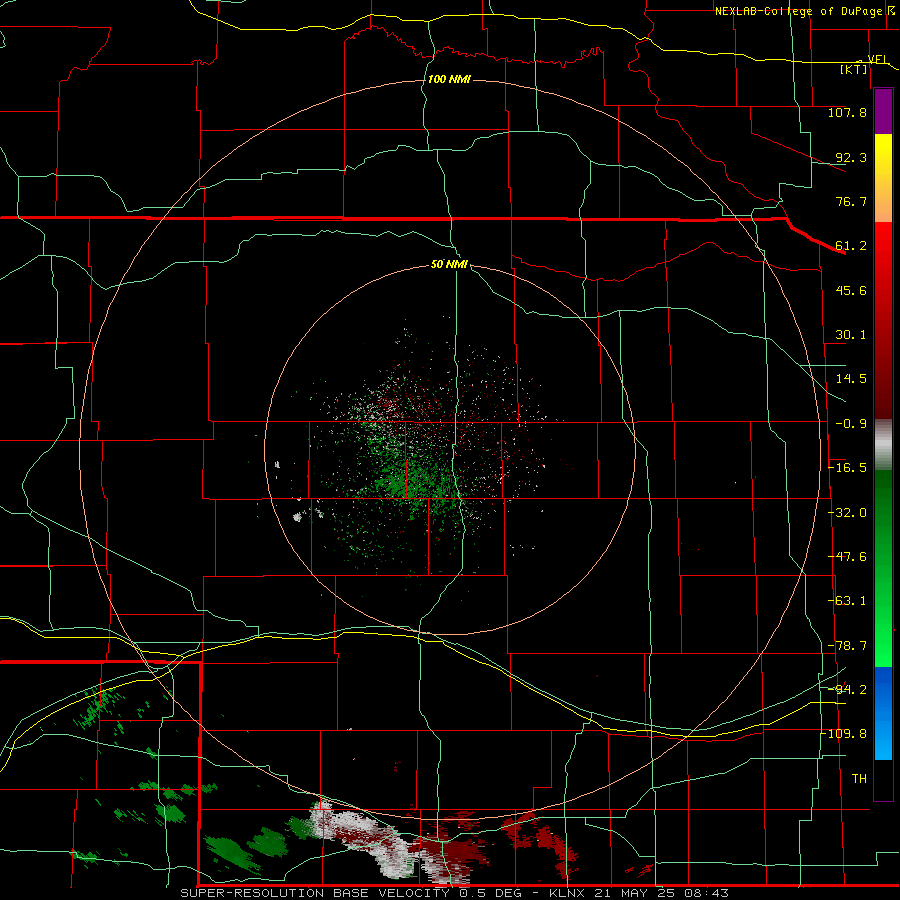Select the -63.1 value on the velocity scale
Viewport: 900px width, 900px height.
pyautogui.click(x=847, y=601)
